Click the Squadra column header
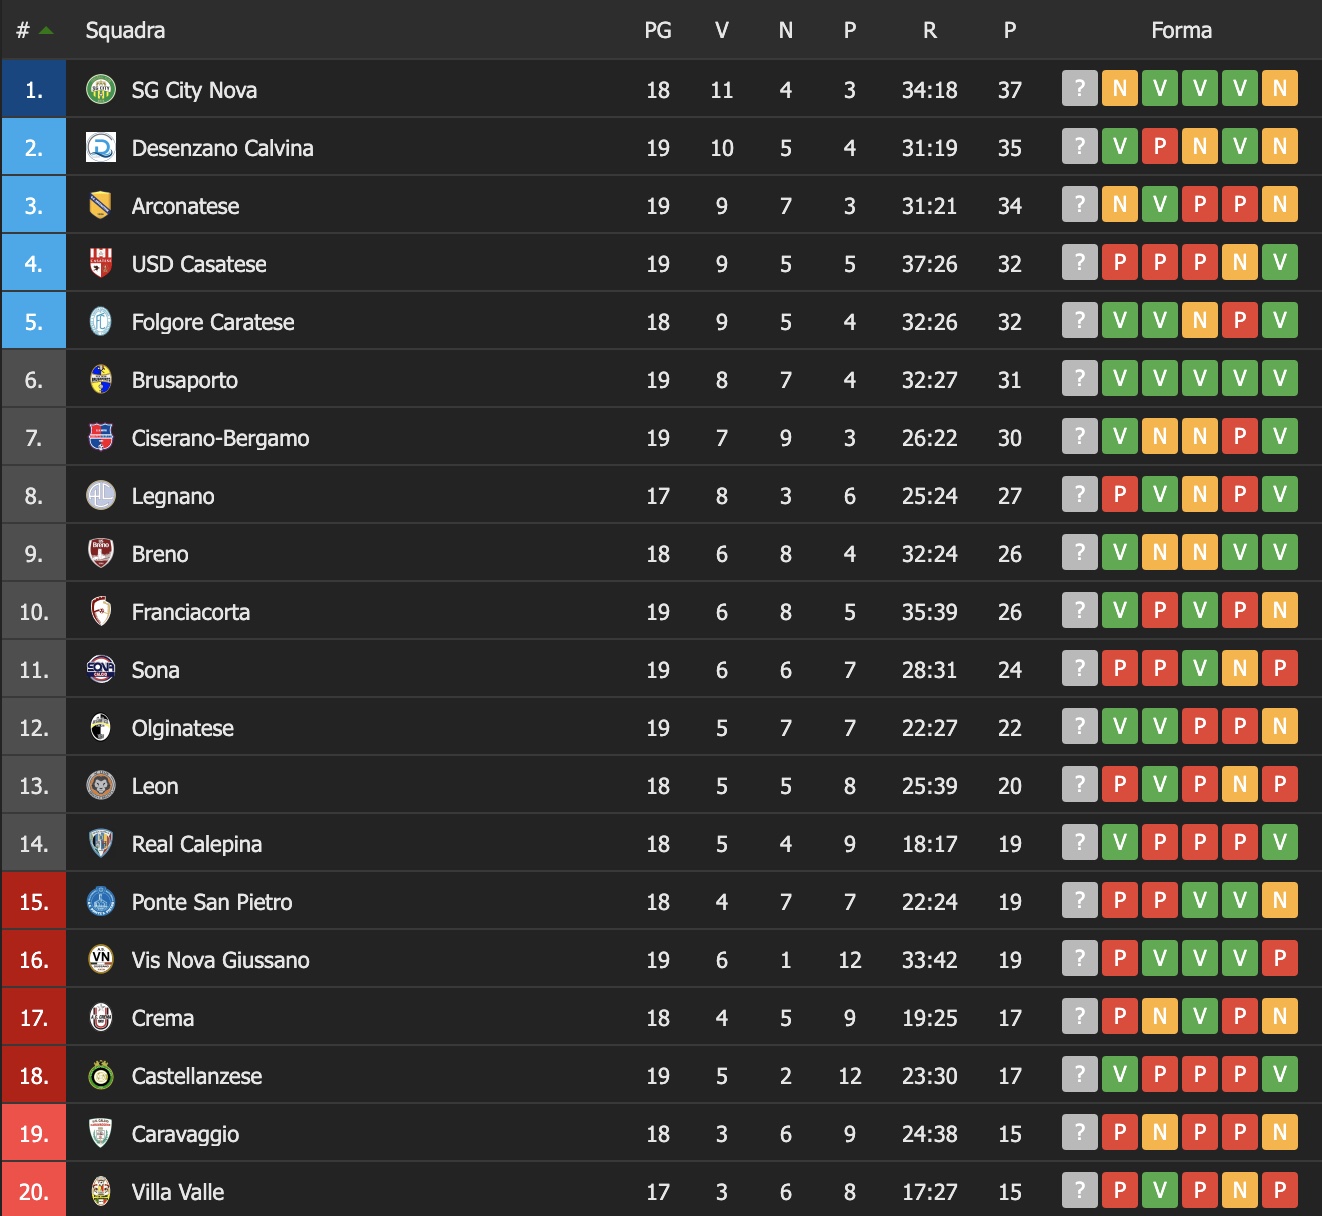Screen dimensions: 1322x1216 click(x=125, y=31)
